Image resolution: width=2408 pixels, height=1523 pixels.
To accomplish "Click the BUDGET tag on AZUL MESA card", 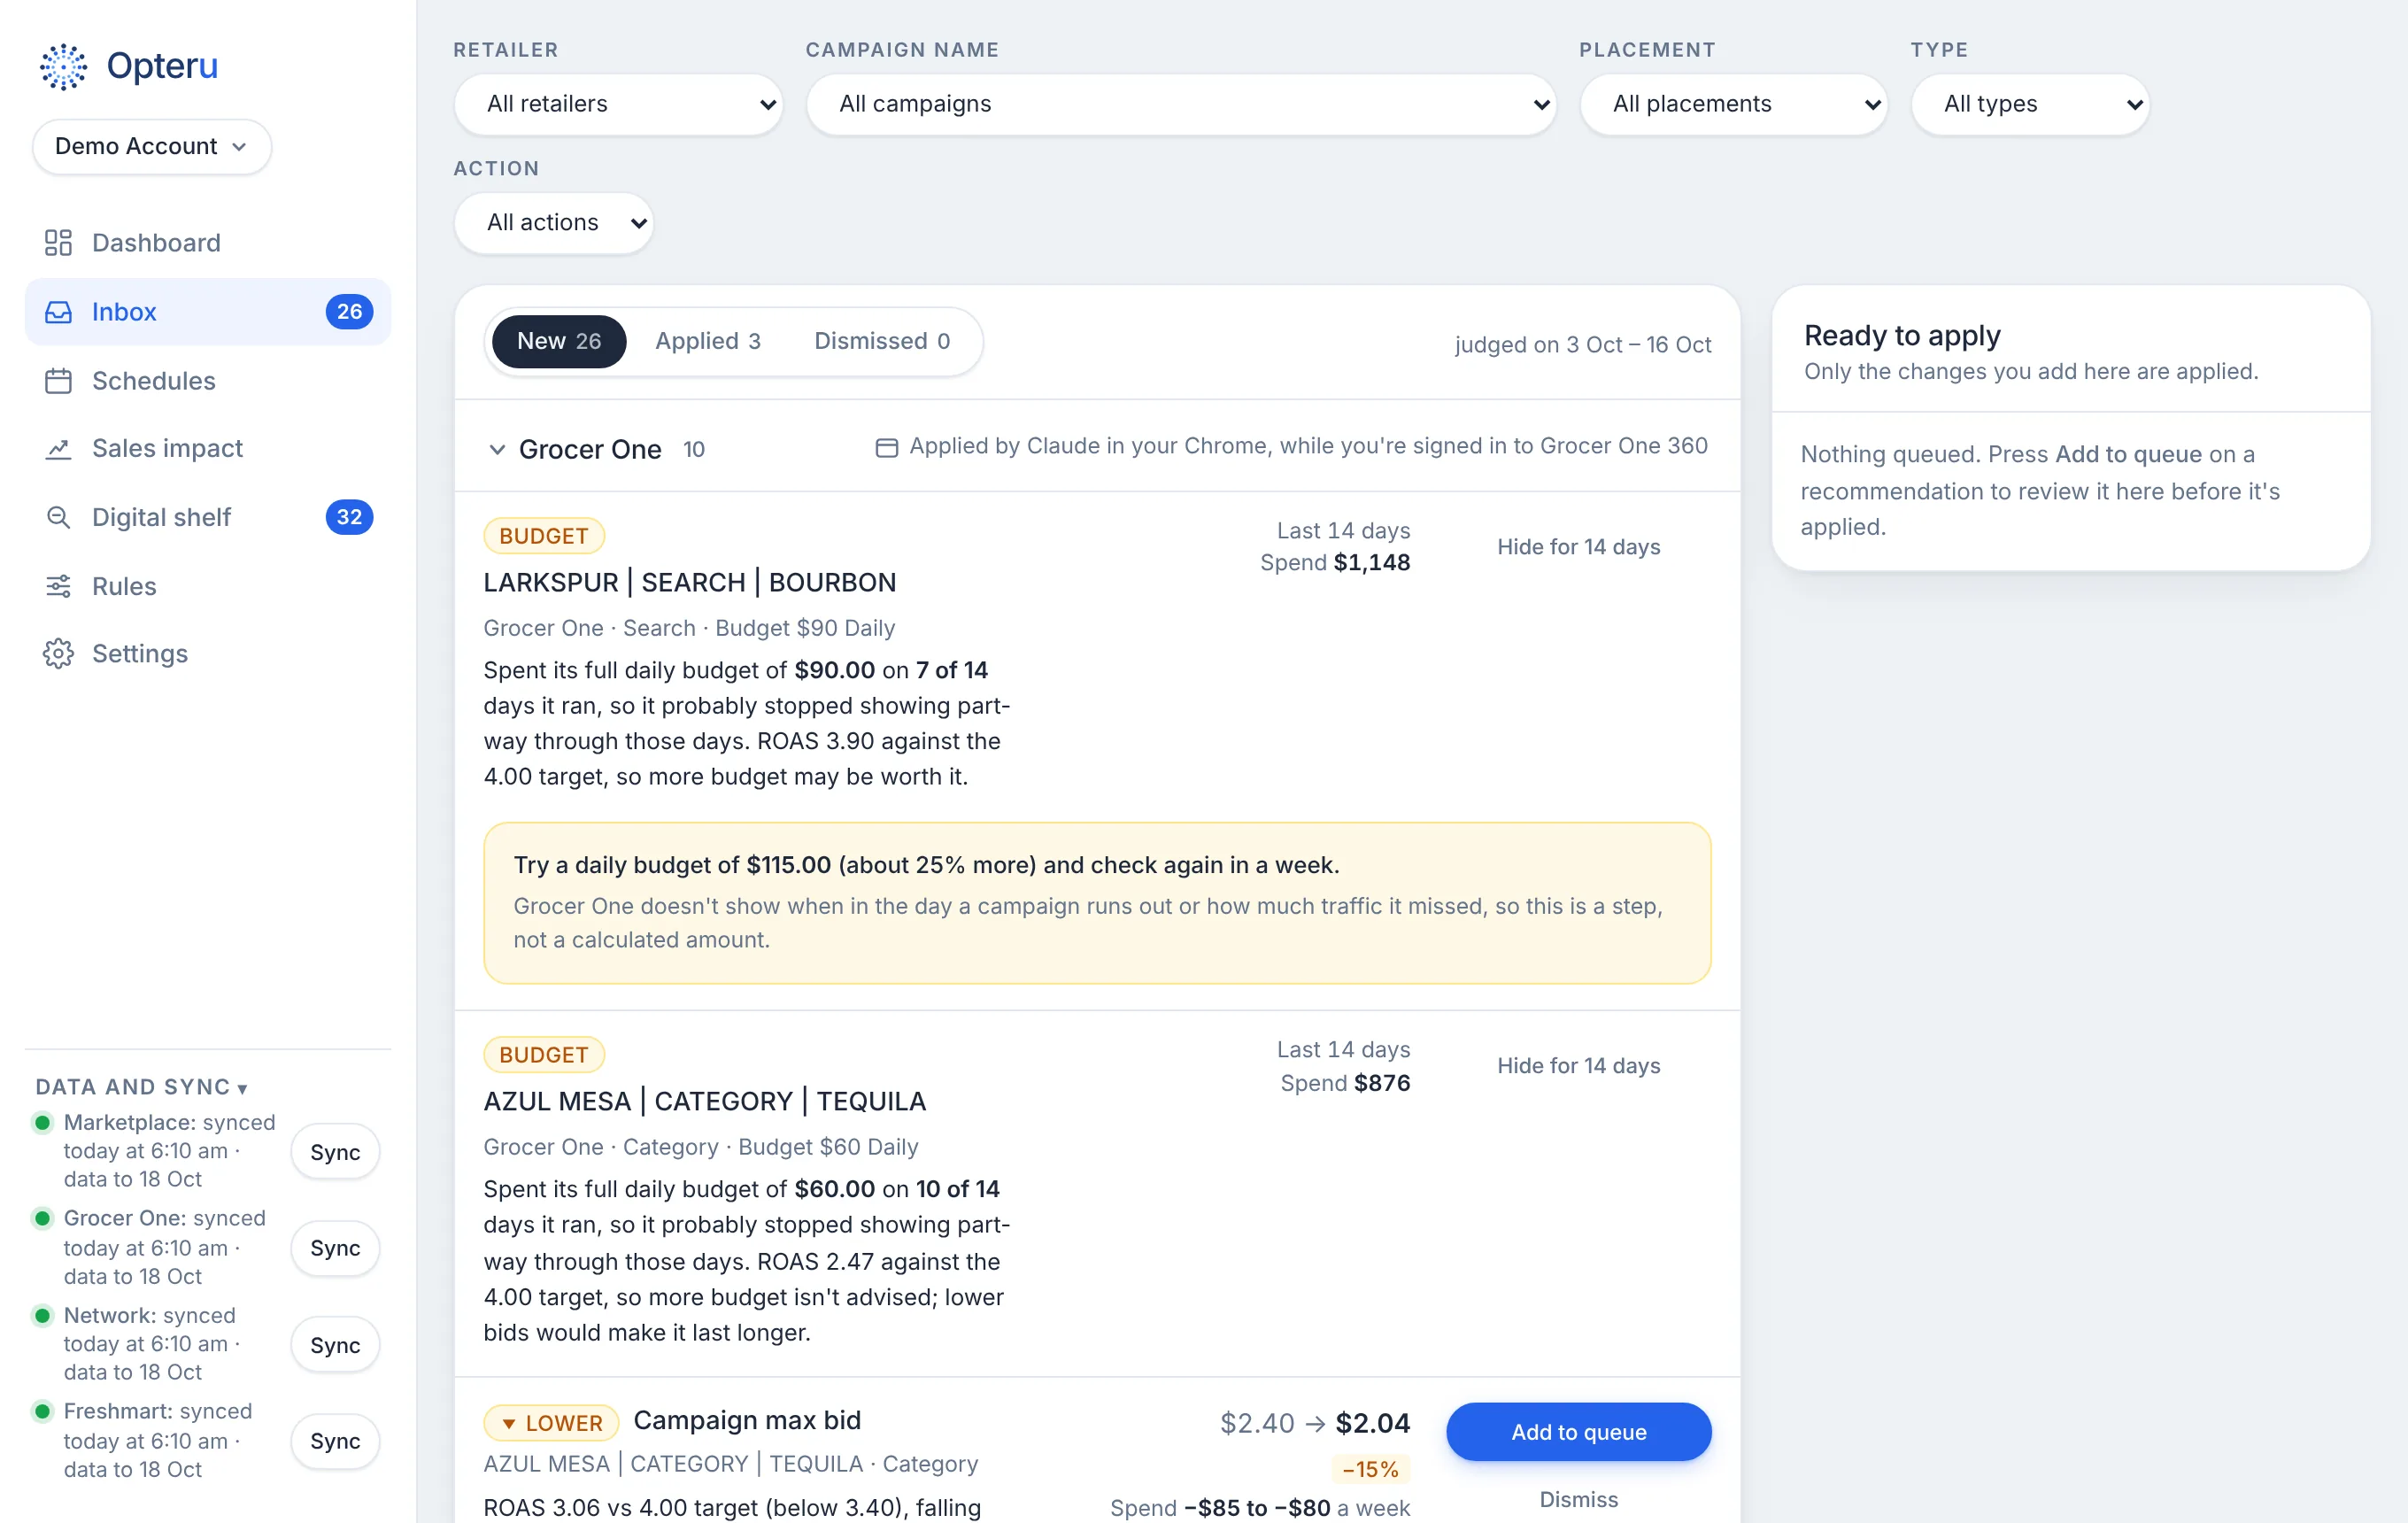I will (x=543, y=1055).
